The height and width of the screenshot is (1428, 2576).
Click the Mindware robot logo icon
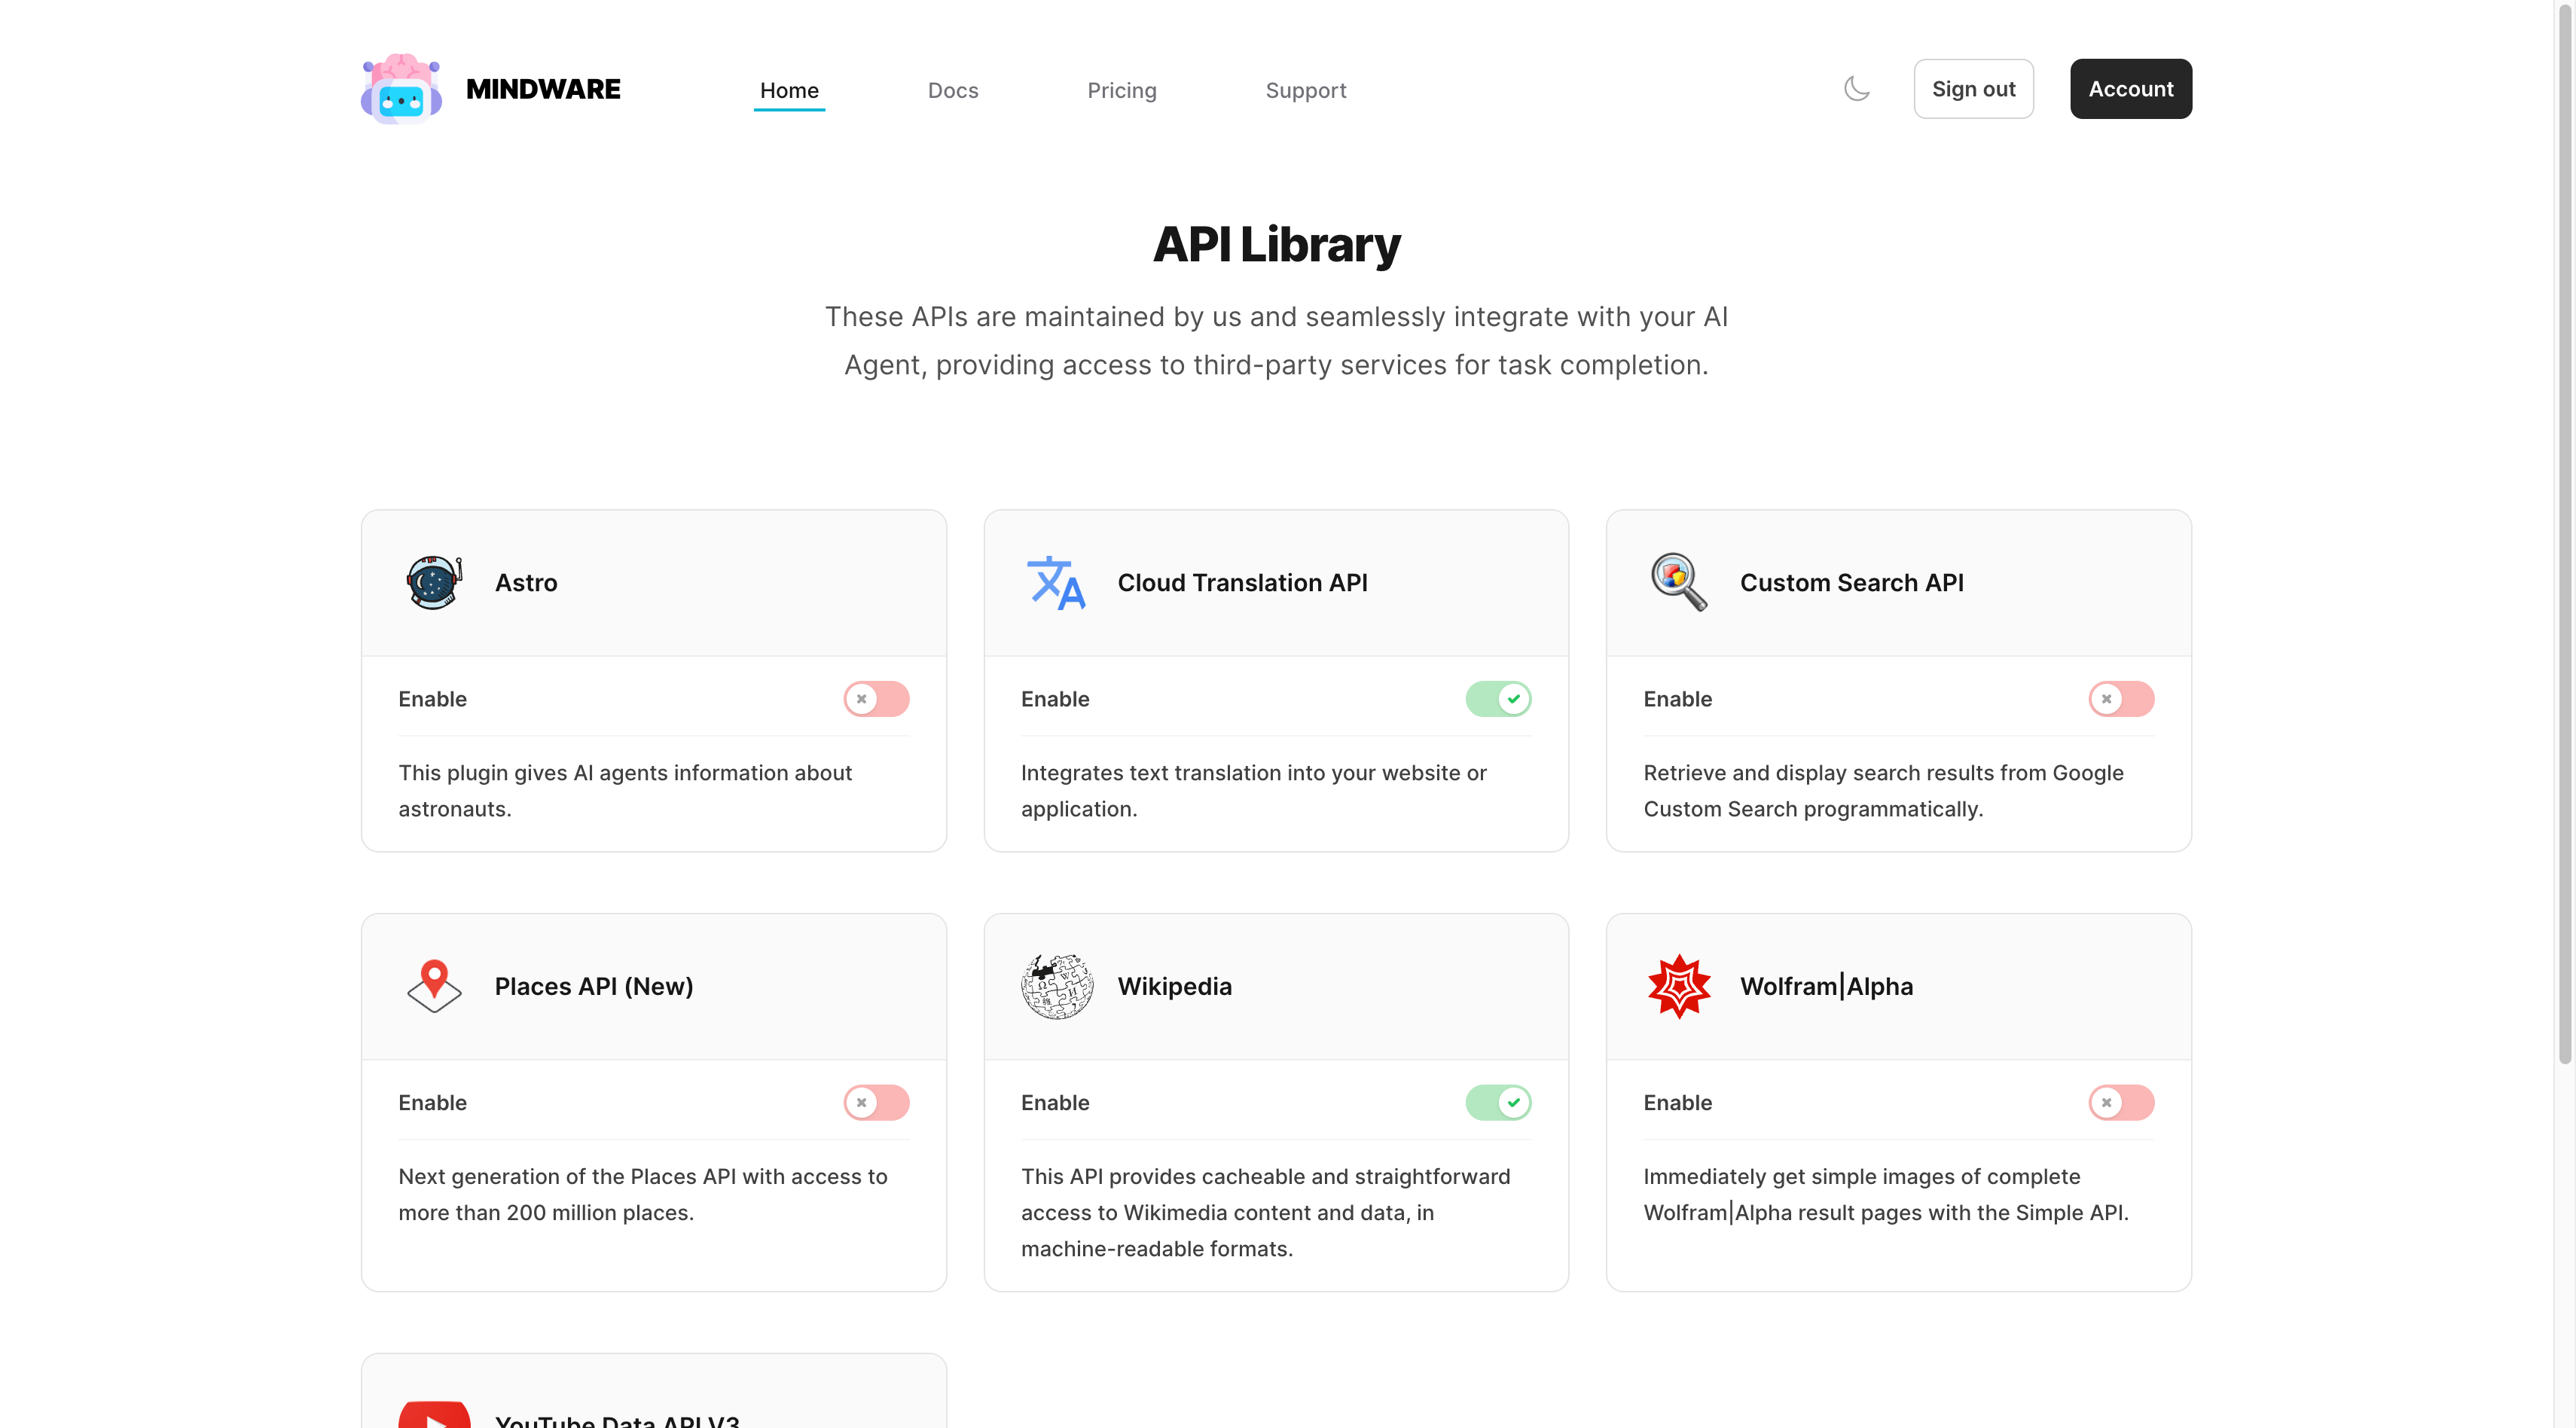tap(401, 89)
